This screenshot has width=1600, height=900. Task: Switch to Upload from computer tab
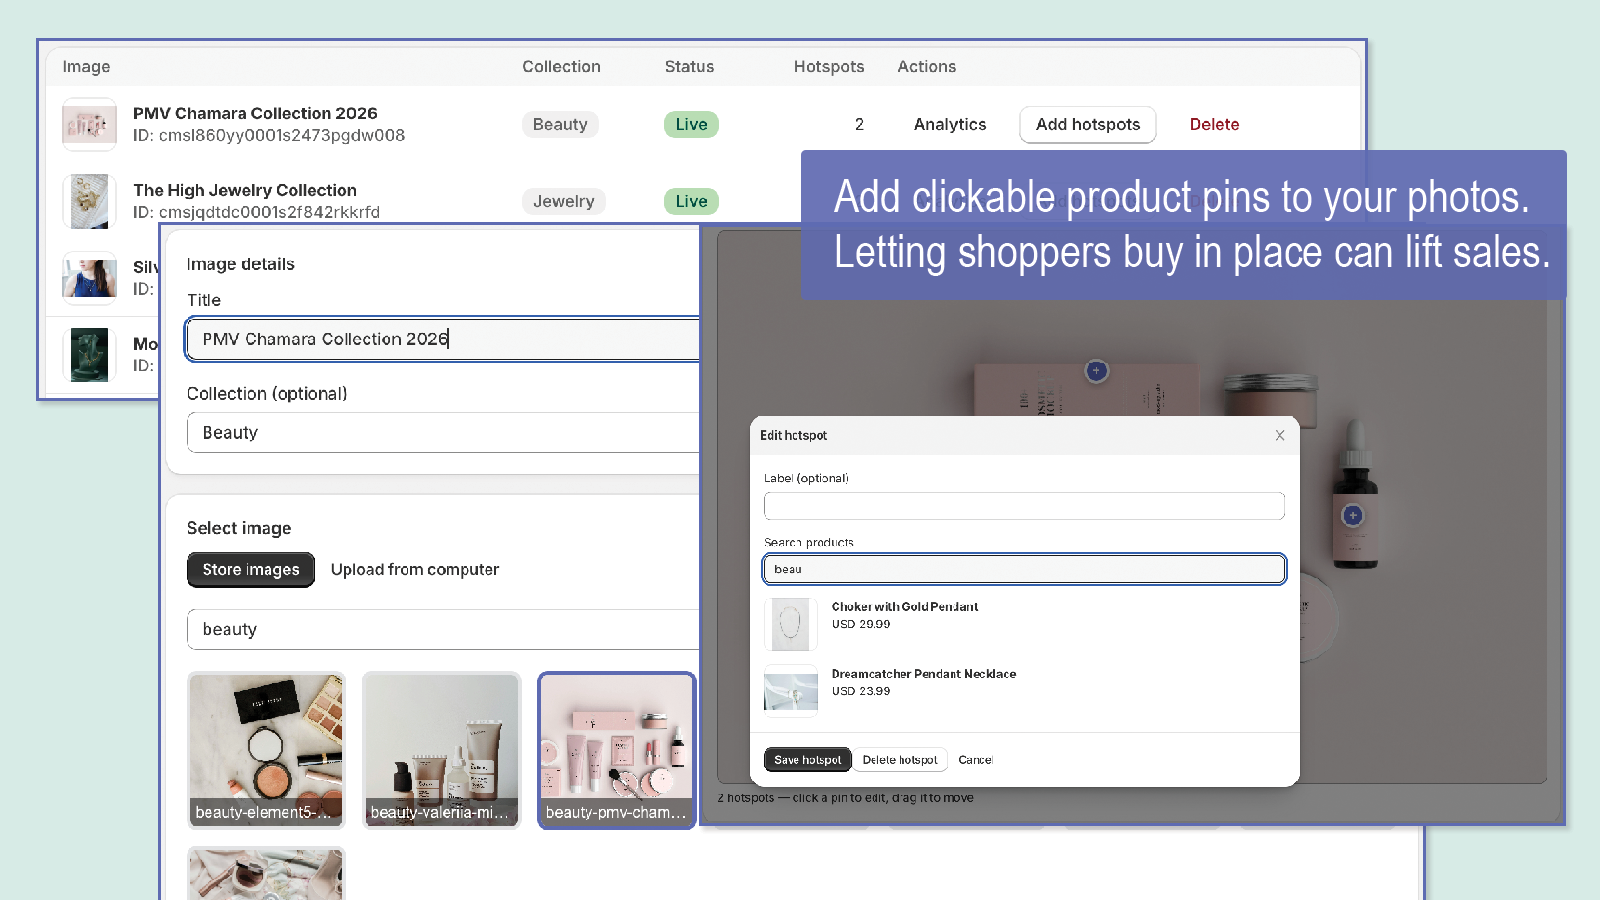point(415,570)
